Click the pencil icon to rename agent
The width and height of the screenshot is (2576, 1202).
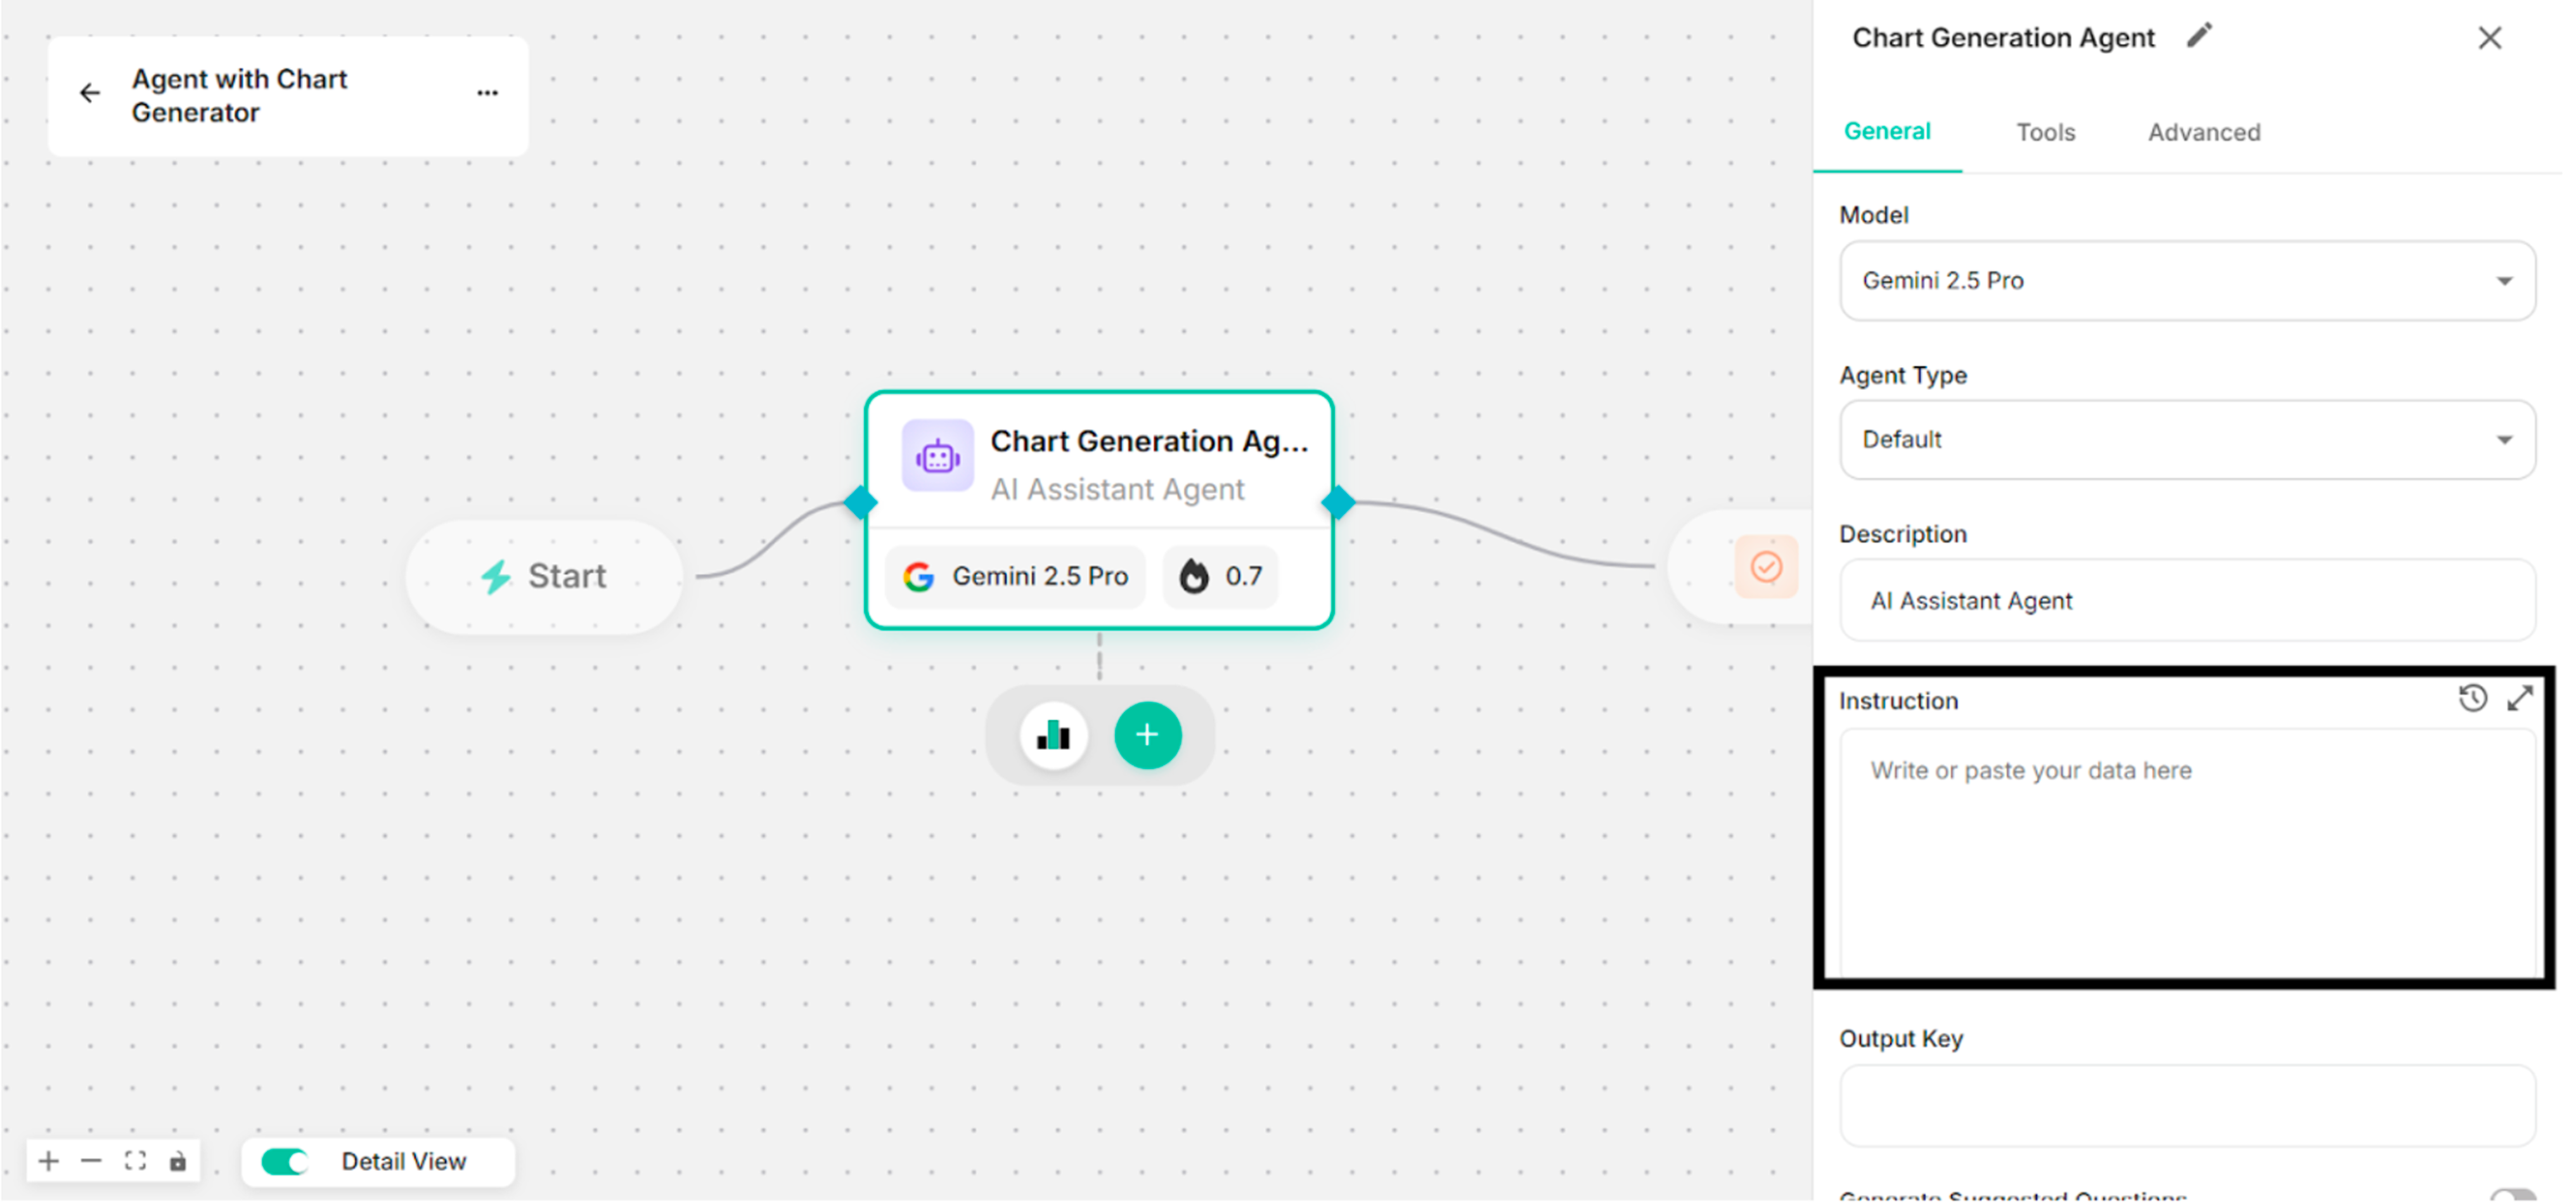(x=2199, y=37)
